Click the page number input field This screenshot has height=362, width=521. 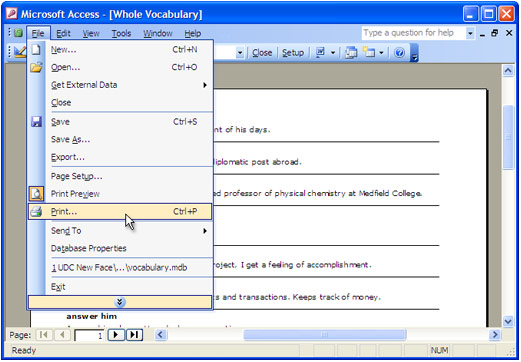[89, 335]
